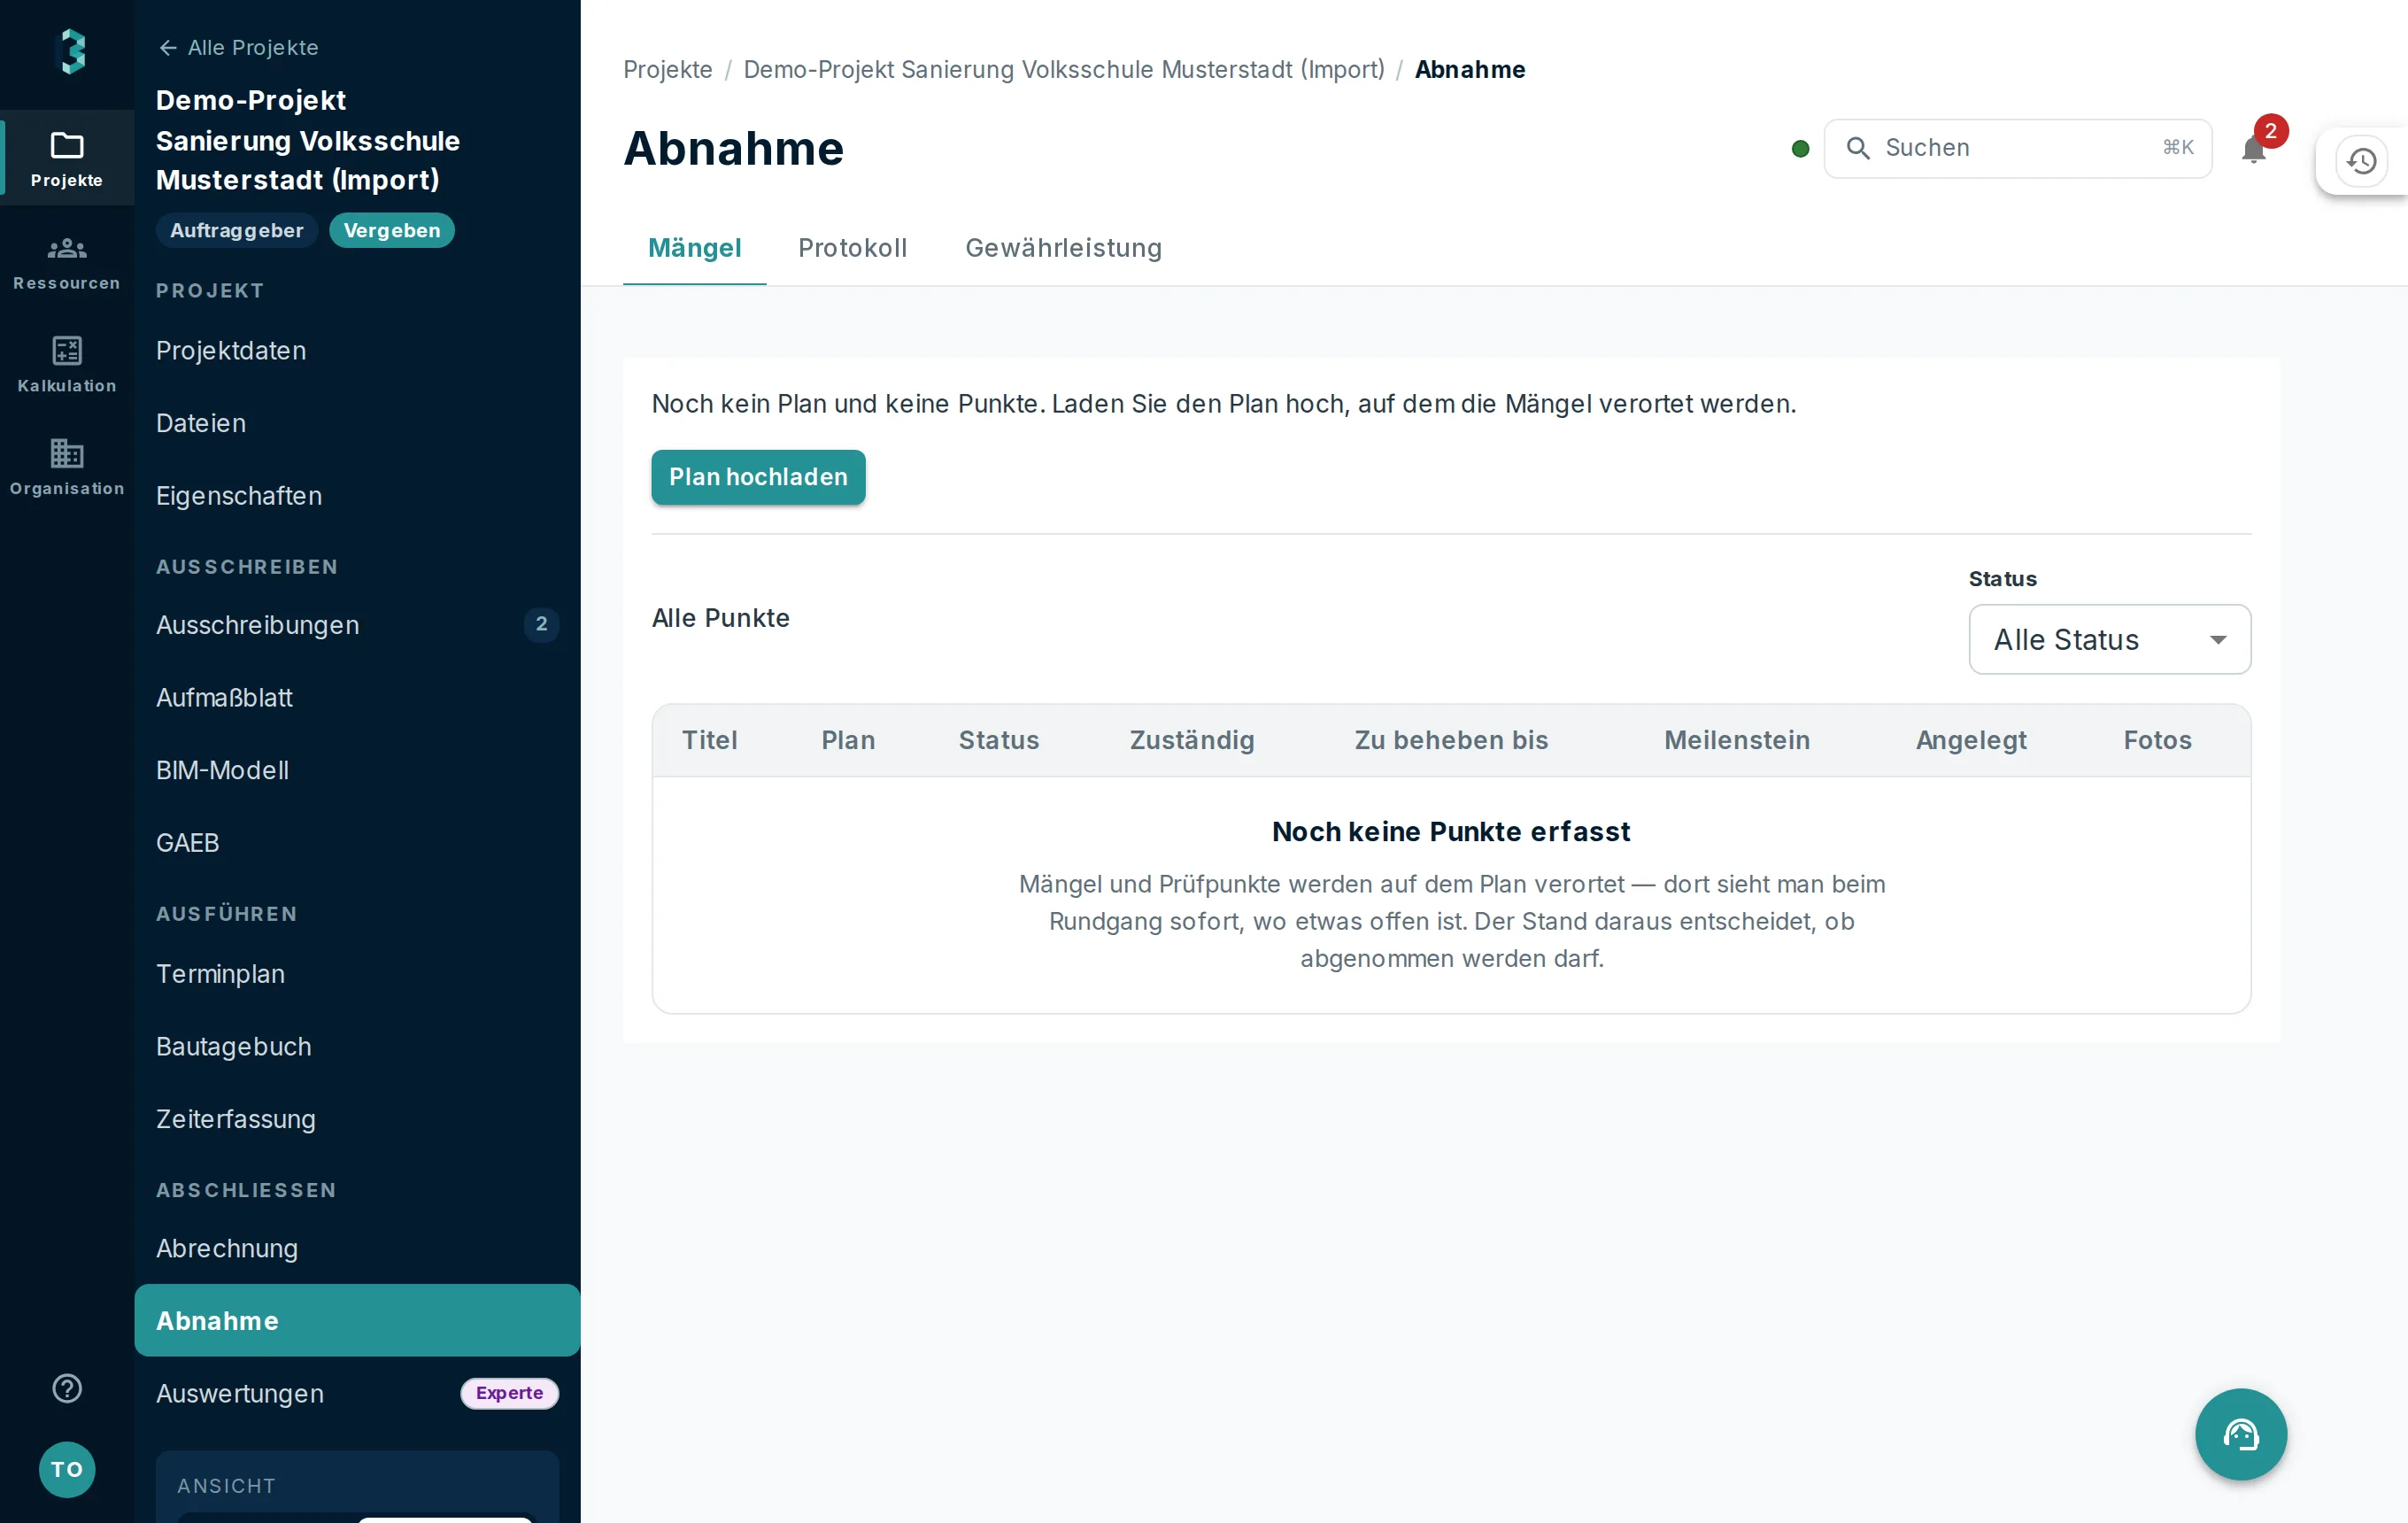Switch to the Gewährleistung tab
The width and height of the screenshot is (2408, 1523).
1064,248
